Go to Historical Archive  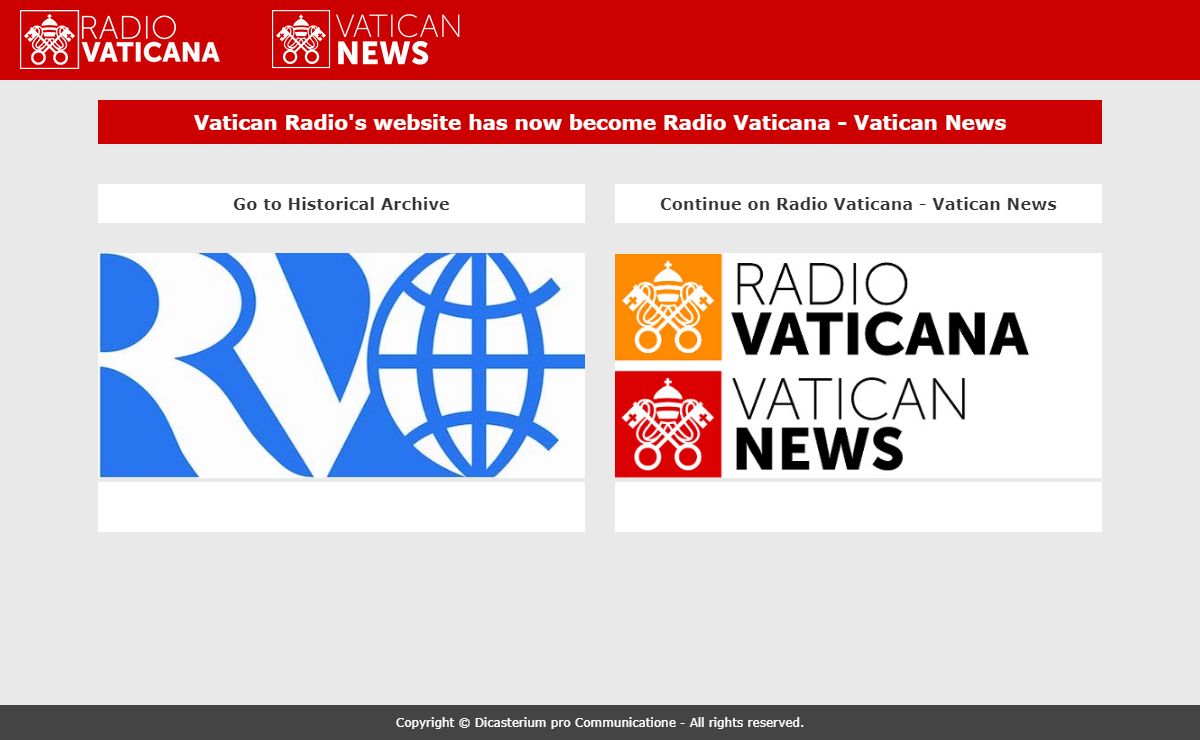pos(341,204)
